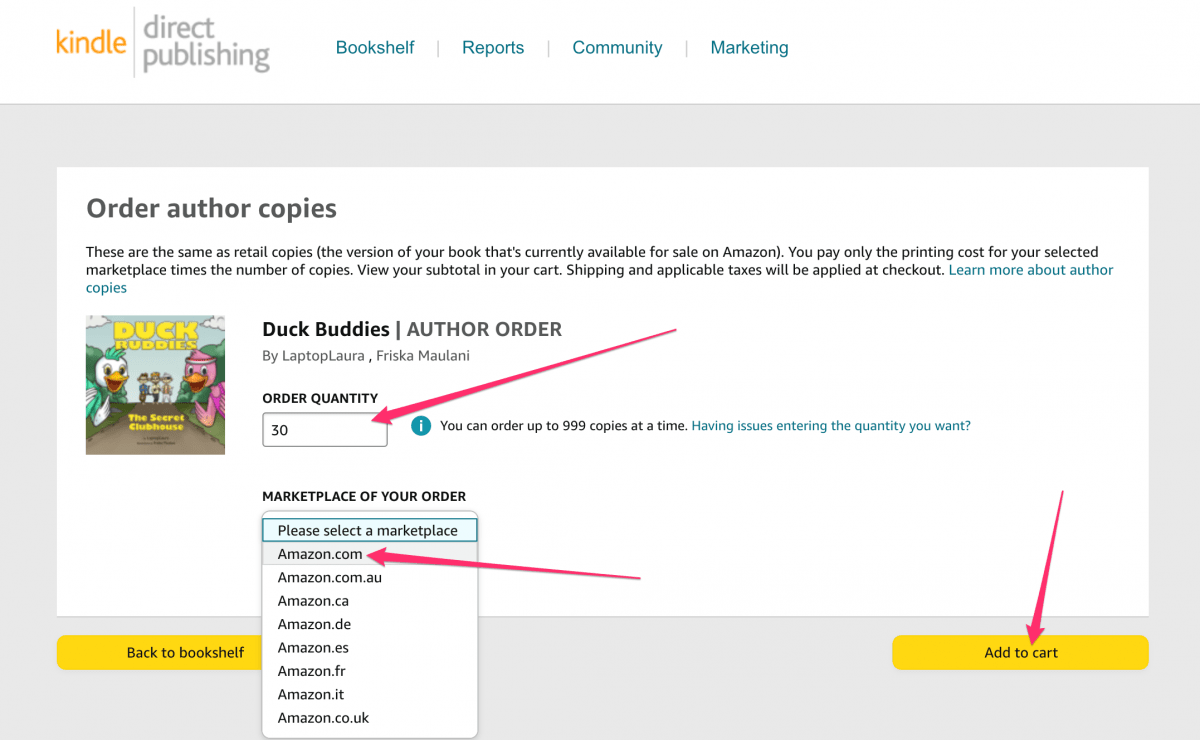Click the blue info icon beside quantity

click(421, 426)
